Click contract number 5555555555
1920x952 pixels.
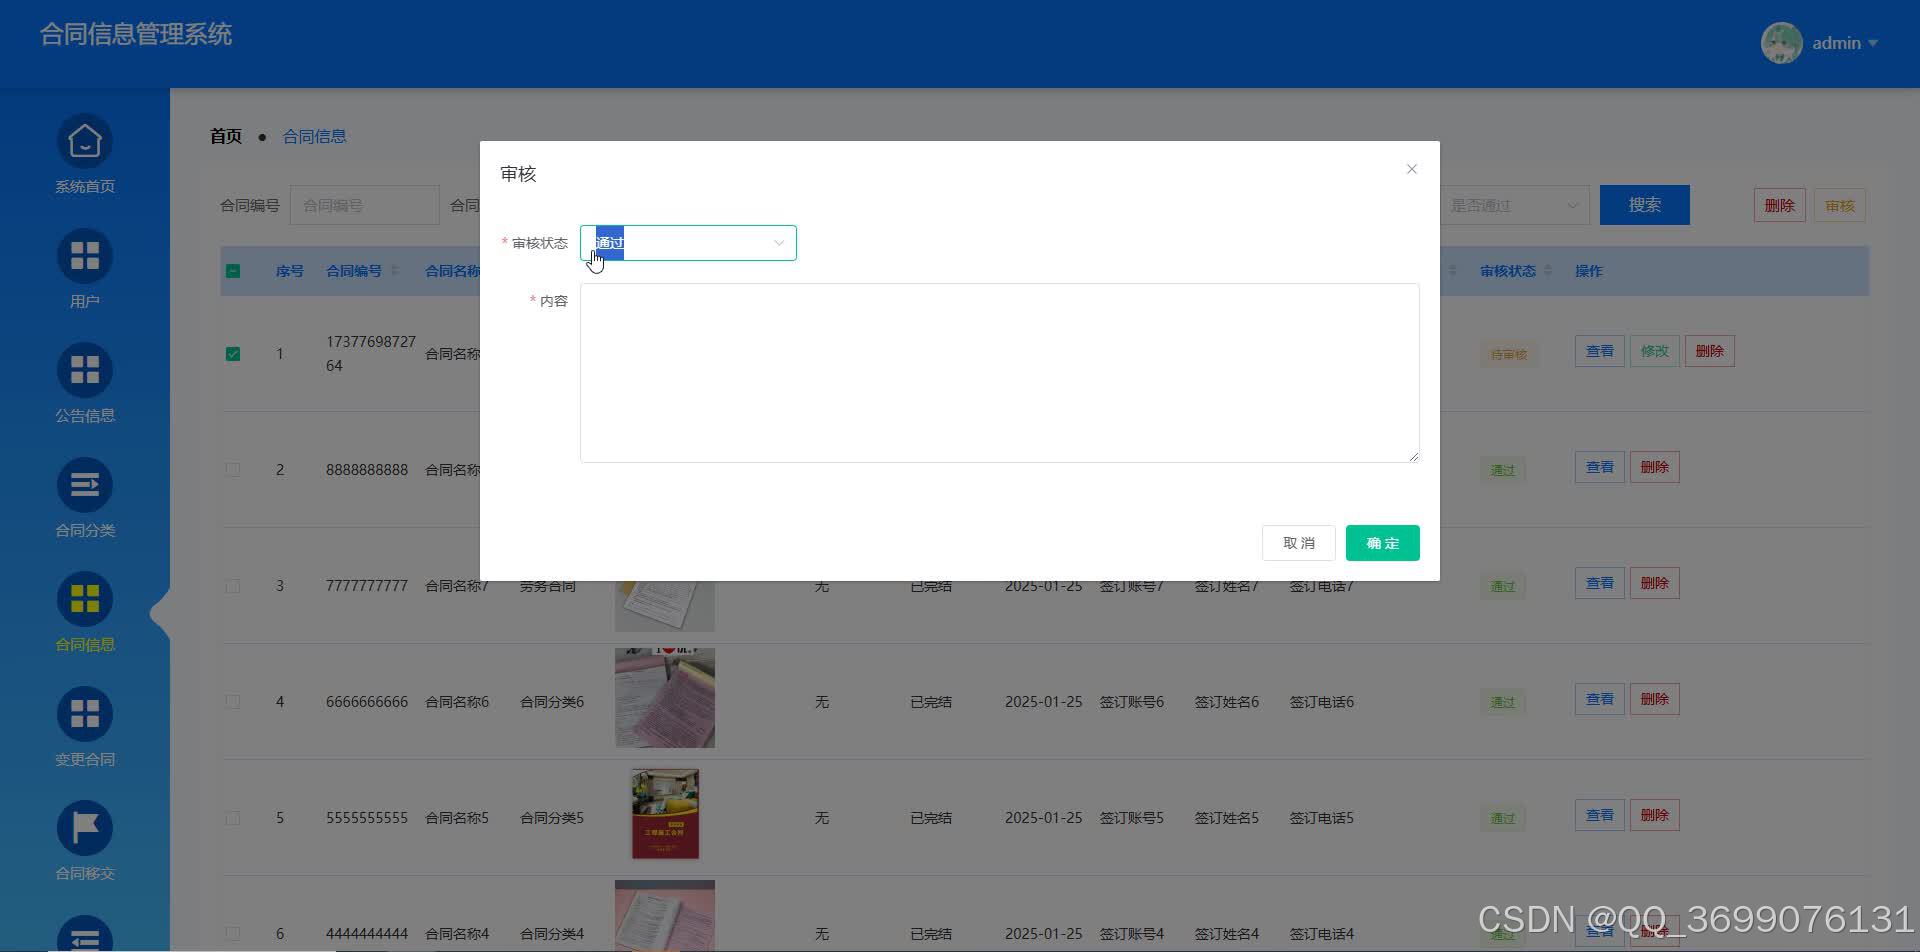(x=367, y=818)
